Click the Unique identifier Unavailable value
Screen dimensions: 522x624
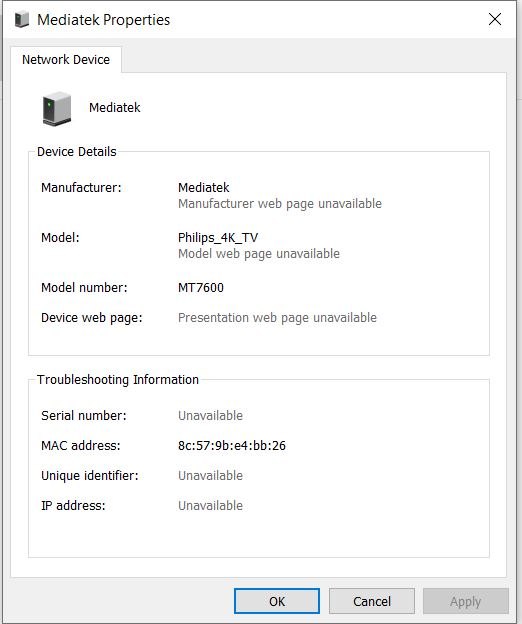210,476
